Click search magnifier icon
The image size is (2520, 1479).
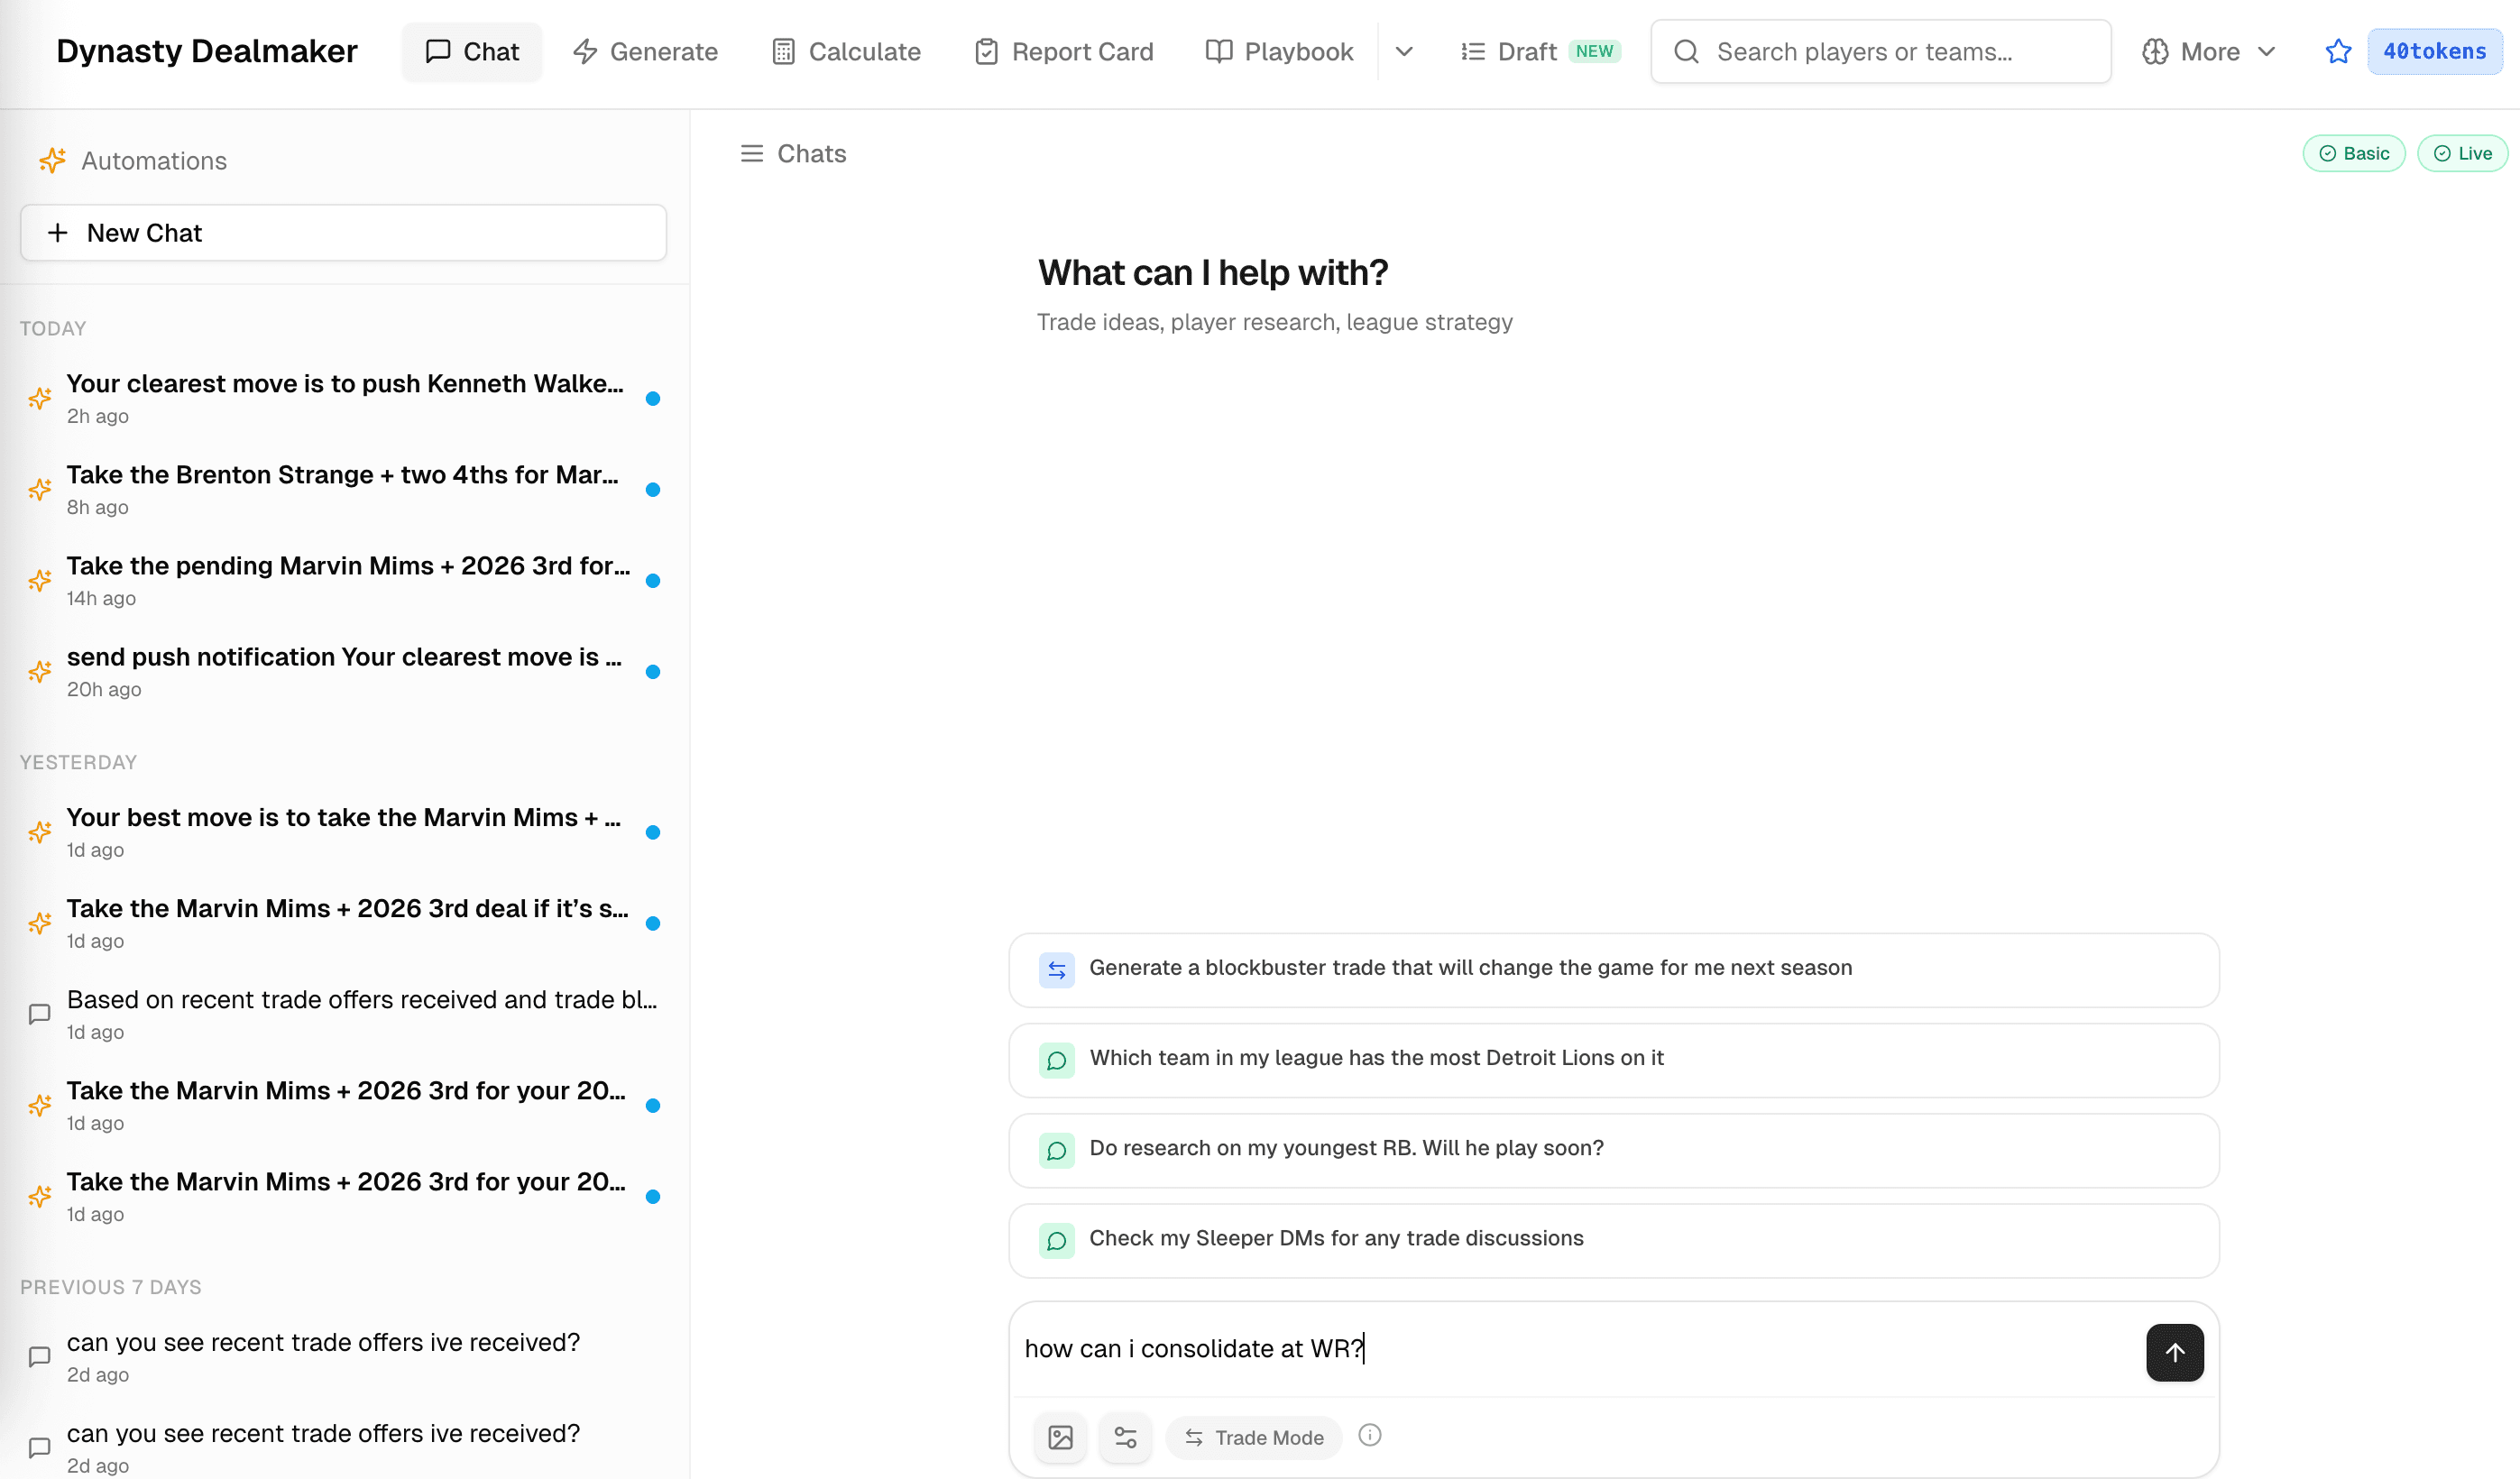point(1686,51)
